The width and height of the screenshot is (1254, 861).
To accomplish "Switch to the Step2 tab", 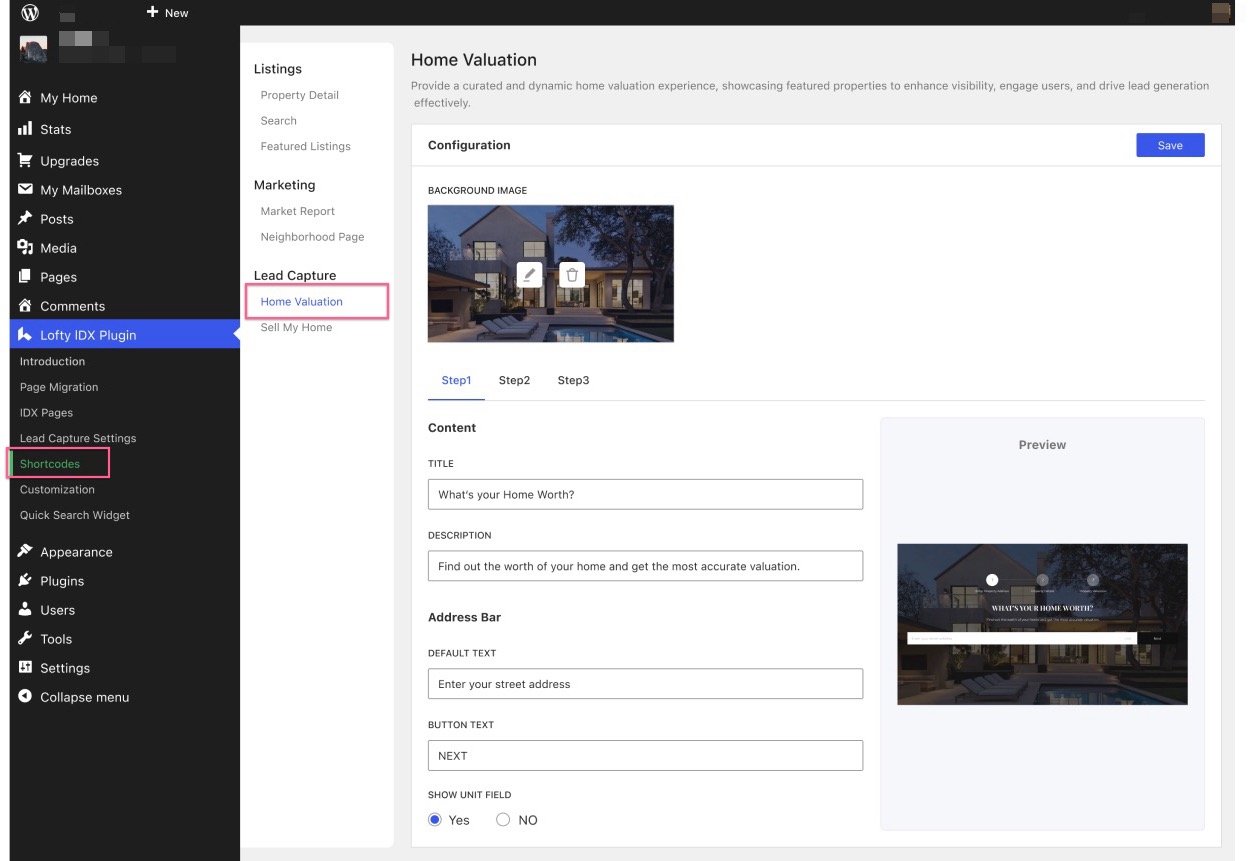I will [514, 380].
